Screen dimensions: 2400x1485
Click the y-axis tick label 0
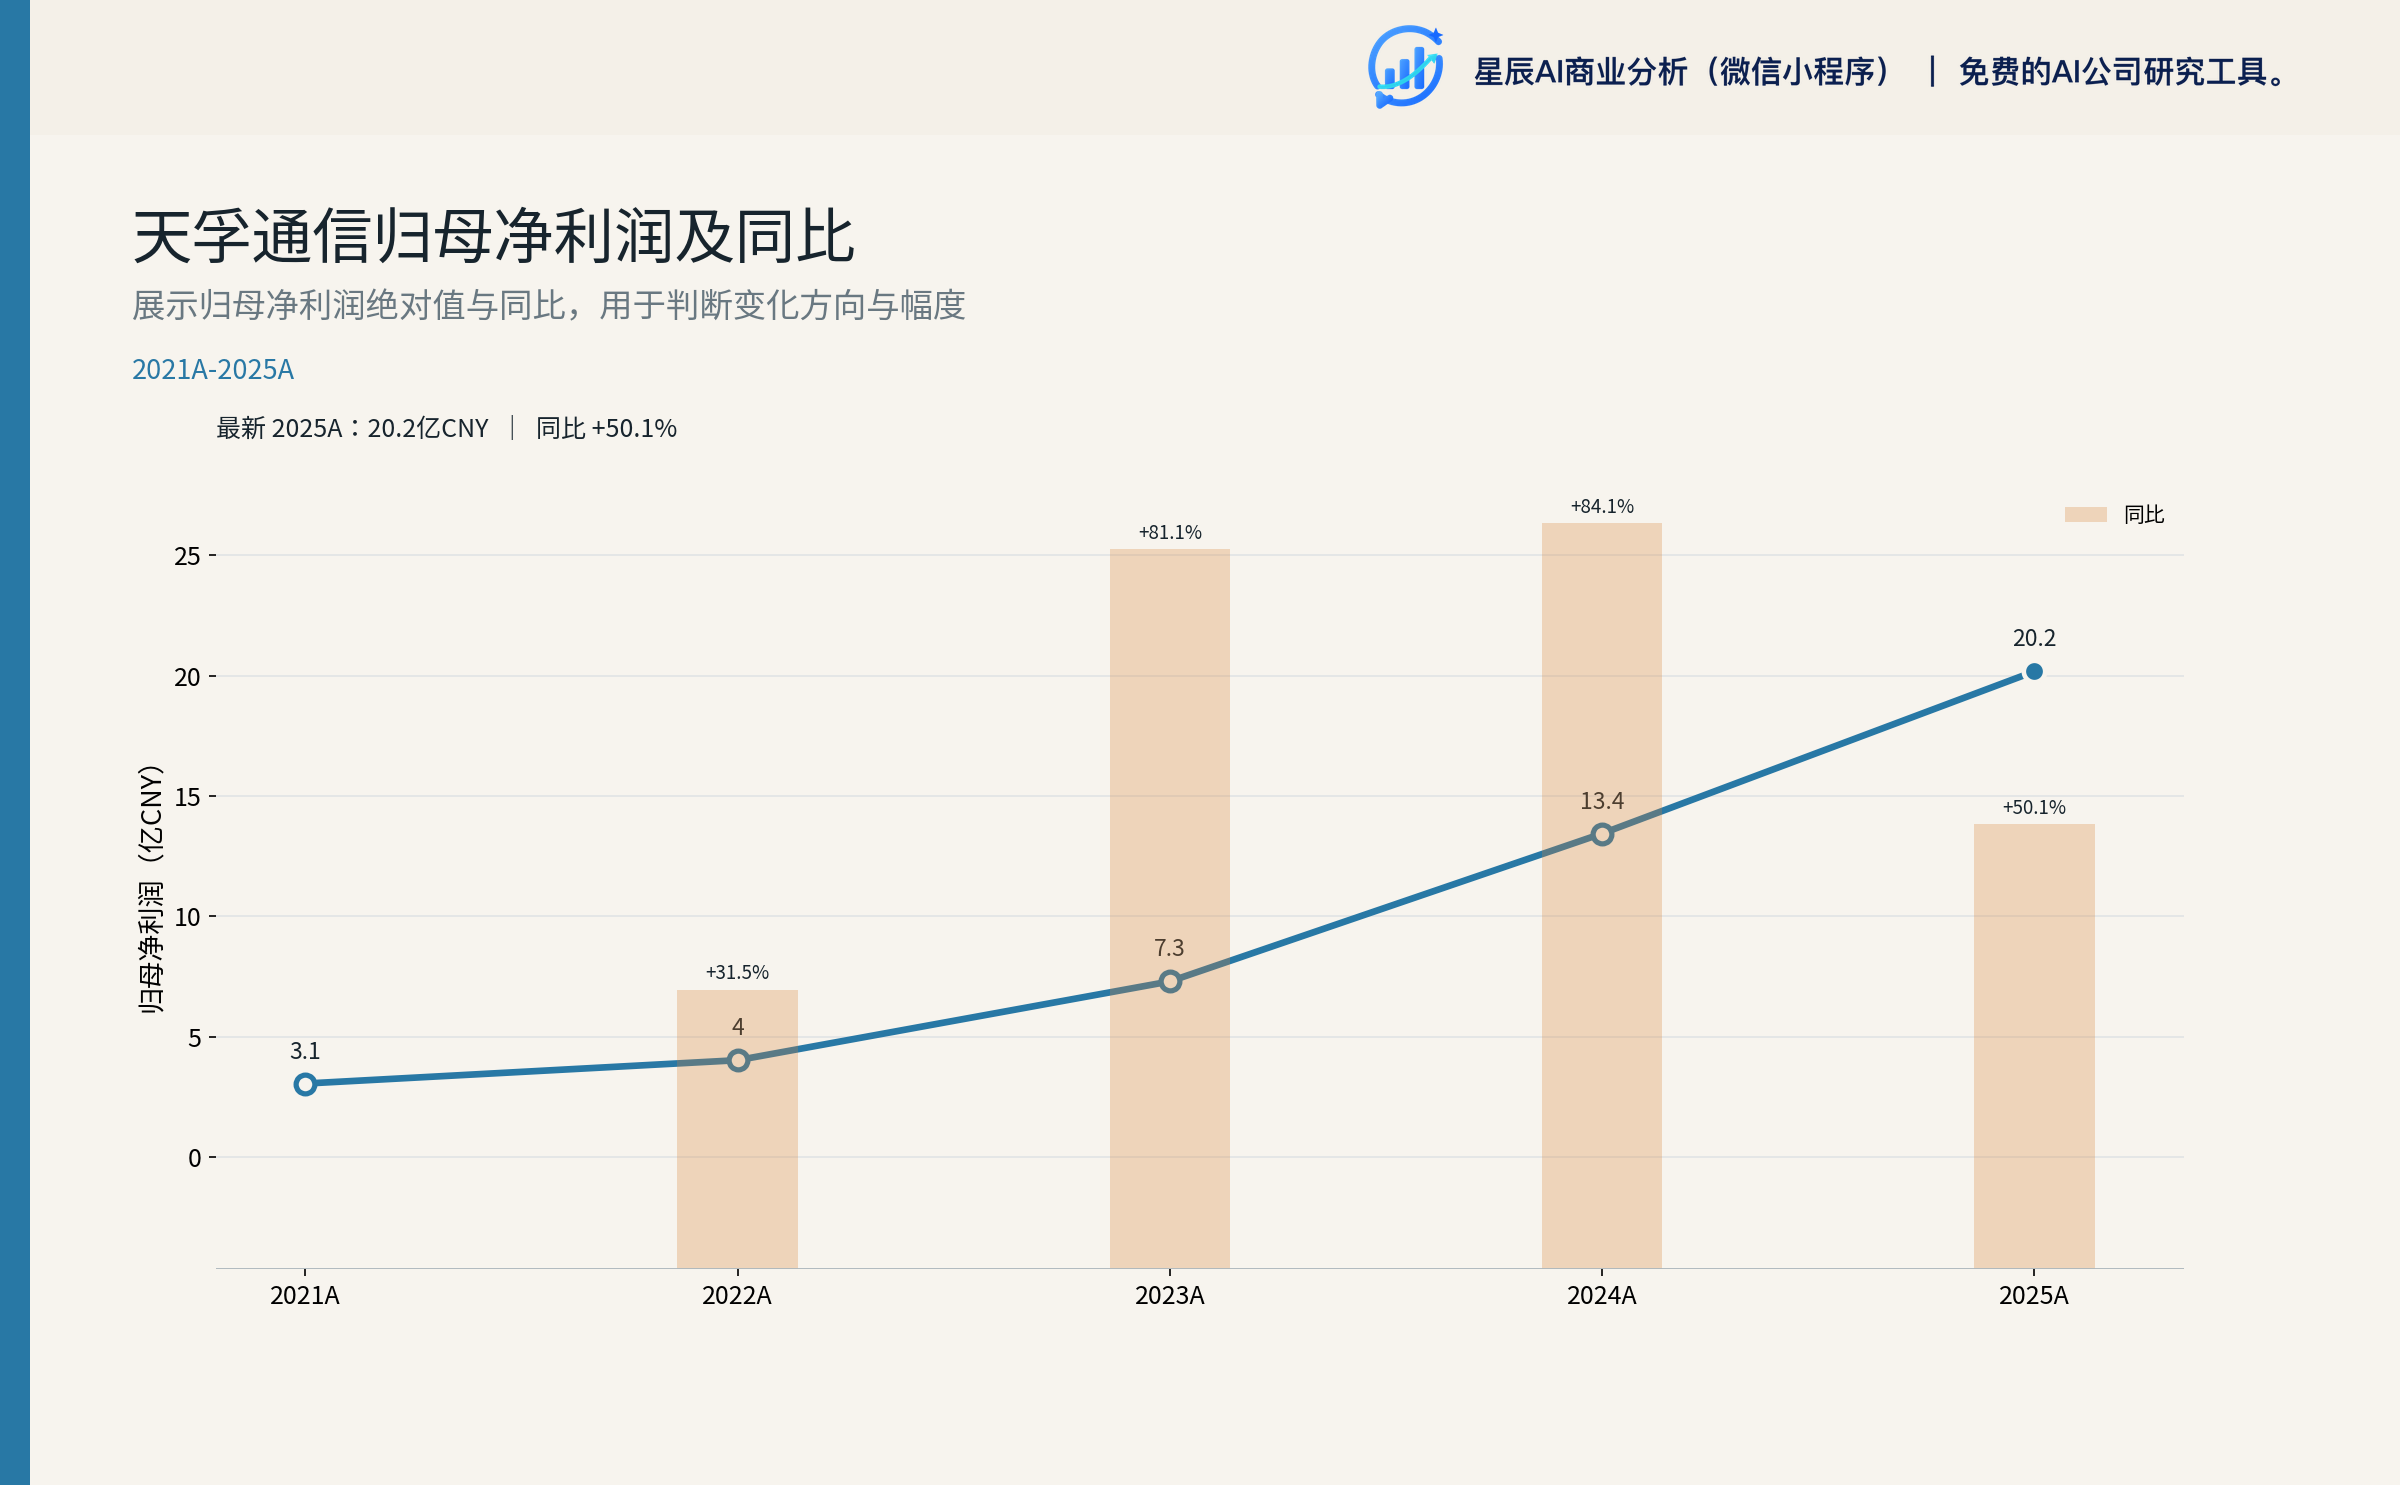point(194,1158)
